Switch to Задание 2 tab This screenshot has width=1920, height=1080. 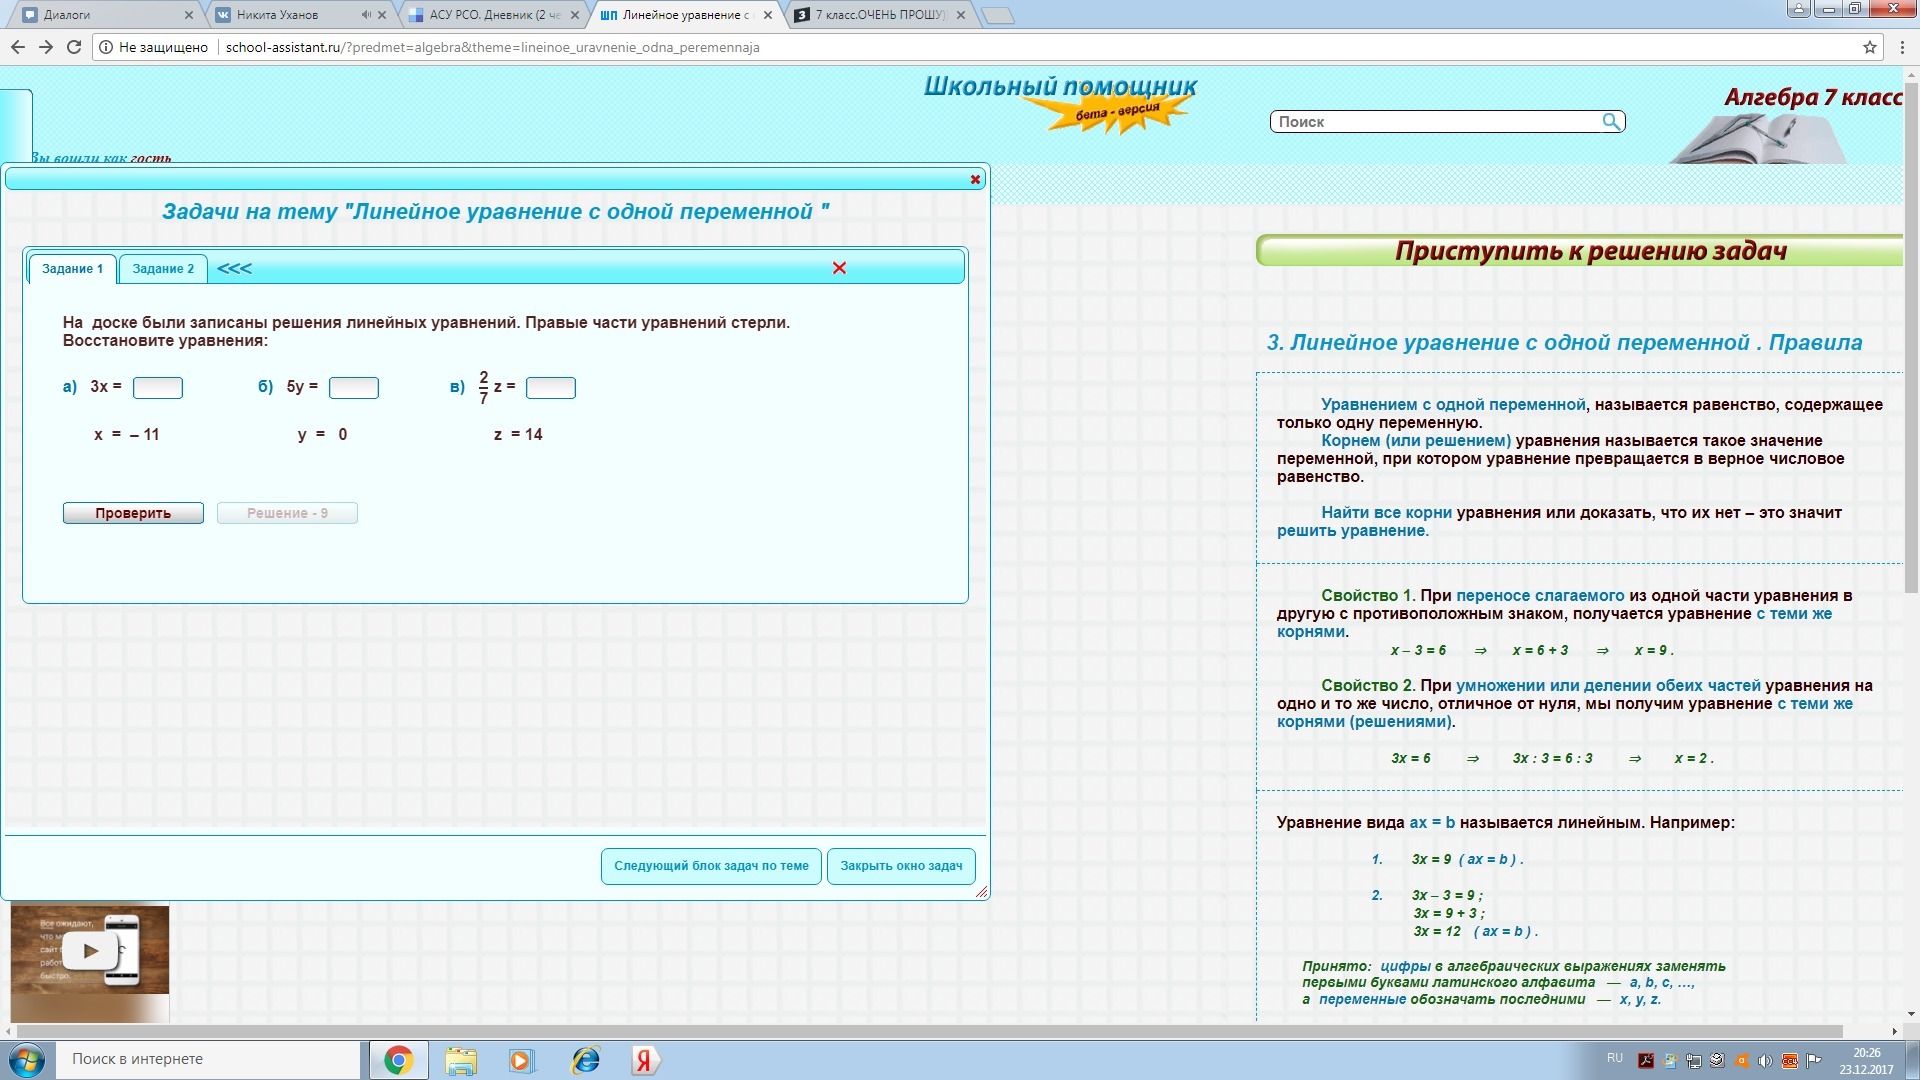pos(163,269)
